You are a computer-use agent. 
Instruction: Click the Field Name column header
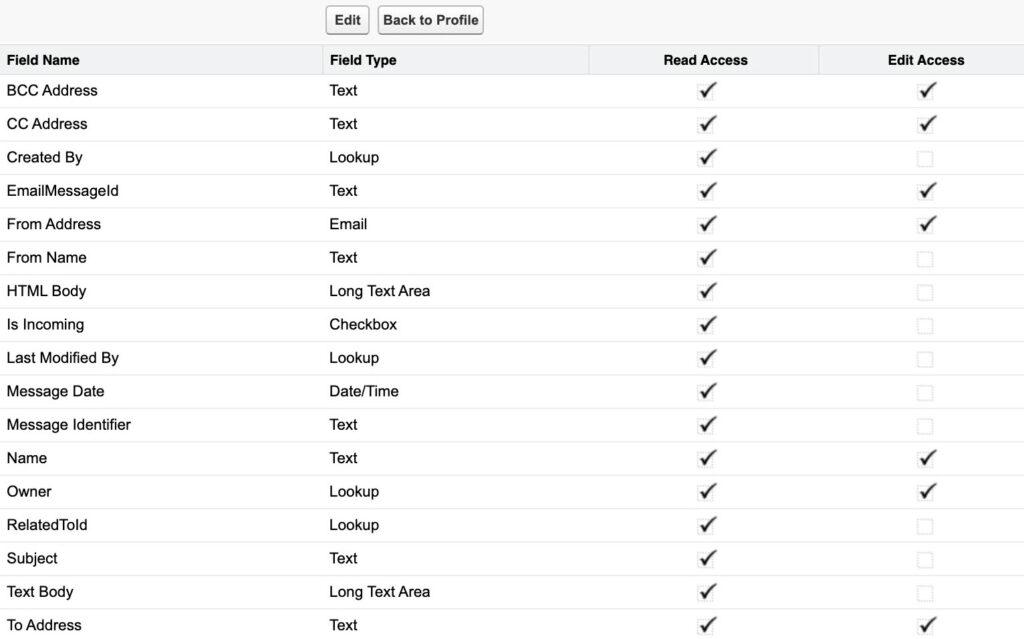[x=43, y=60]
